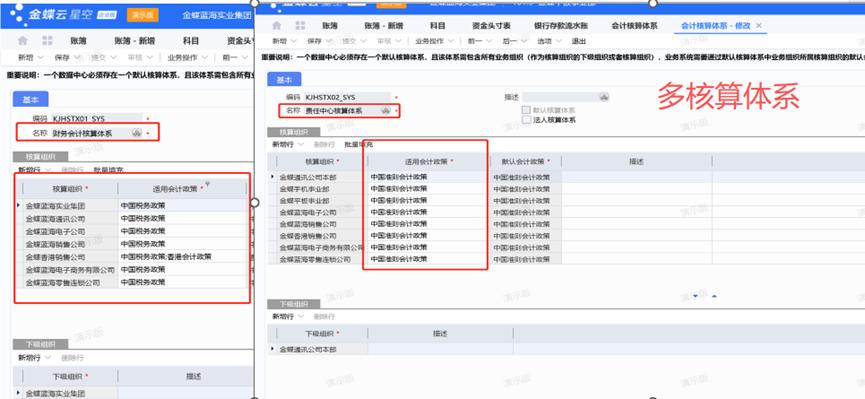This screenshot has width=865, height=399.
Task: Go to home icon in the 责任中心核算体系 window
Action: coord(277,25)
